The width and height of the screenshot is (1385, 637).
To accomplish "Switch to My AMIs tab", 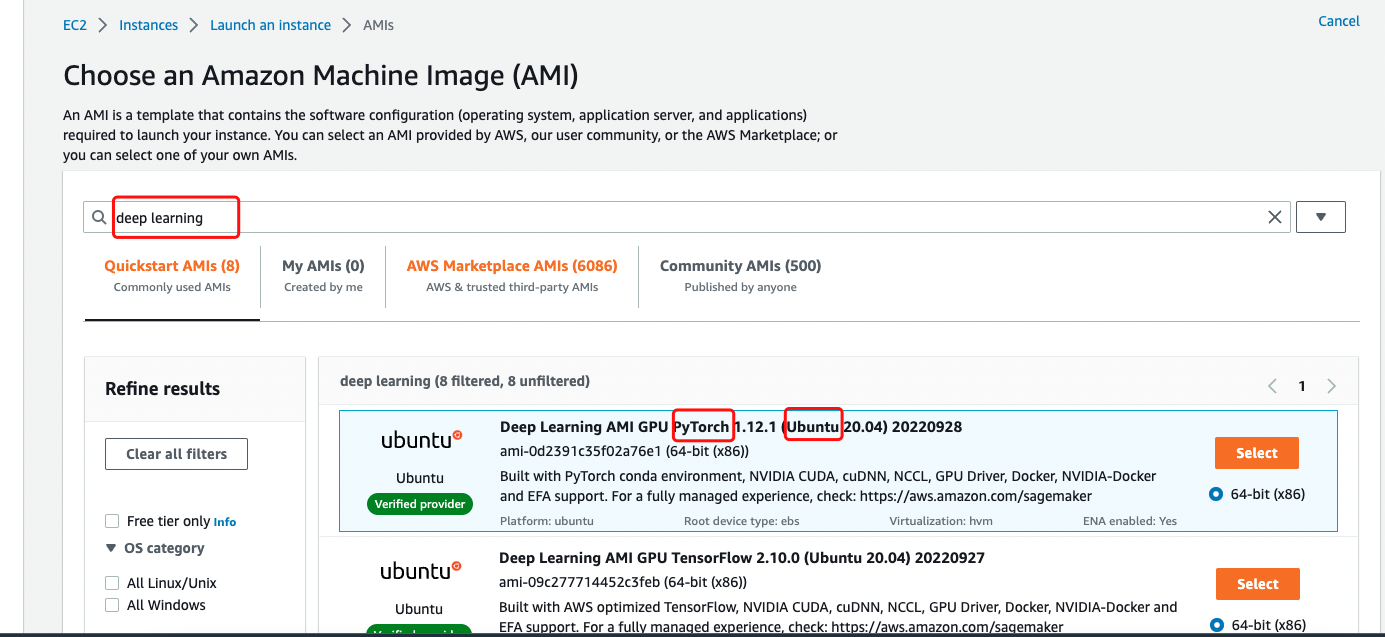I will click(323, 276).
